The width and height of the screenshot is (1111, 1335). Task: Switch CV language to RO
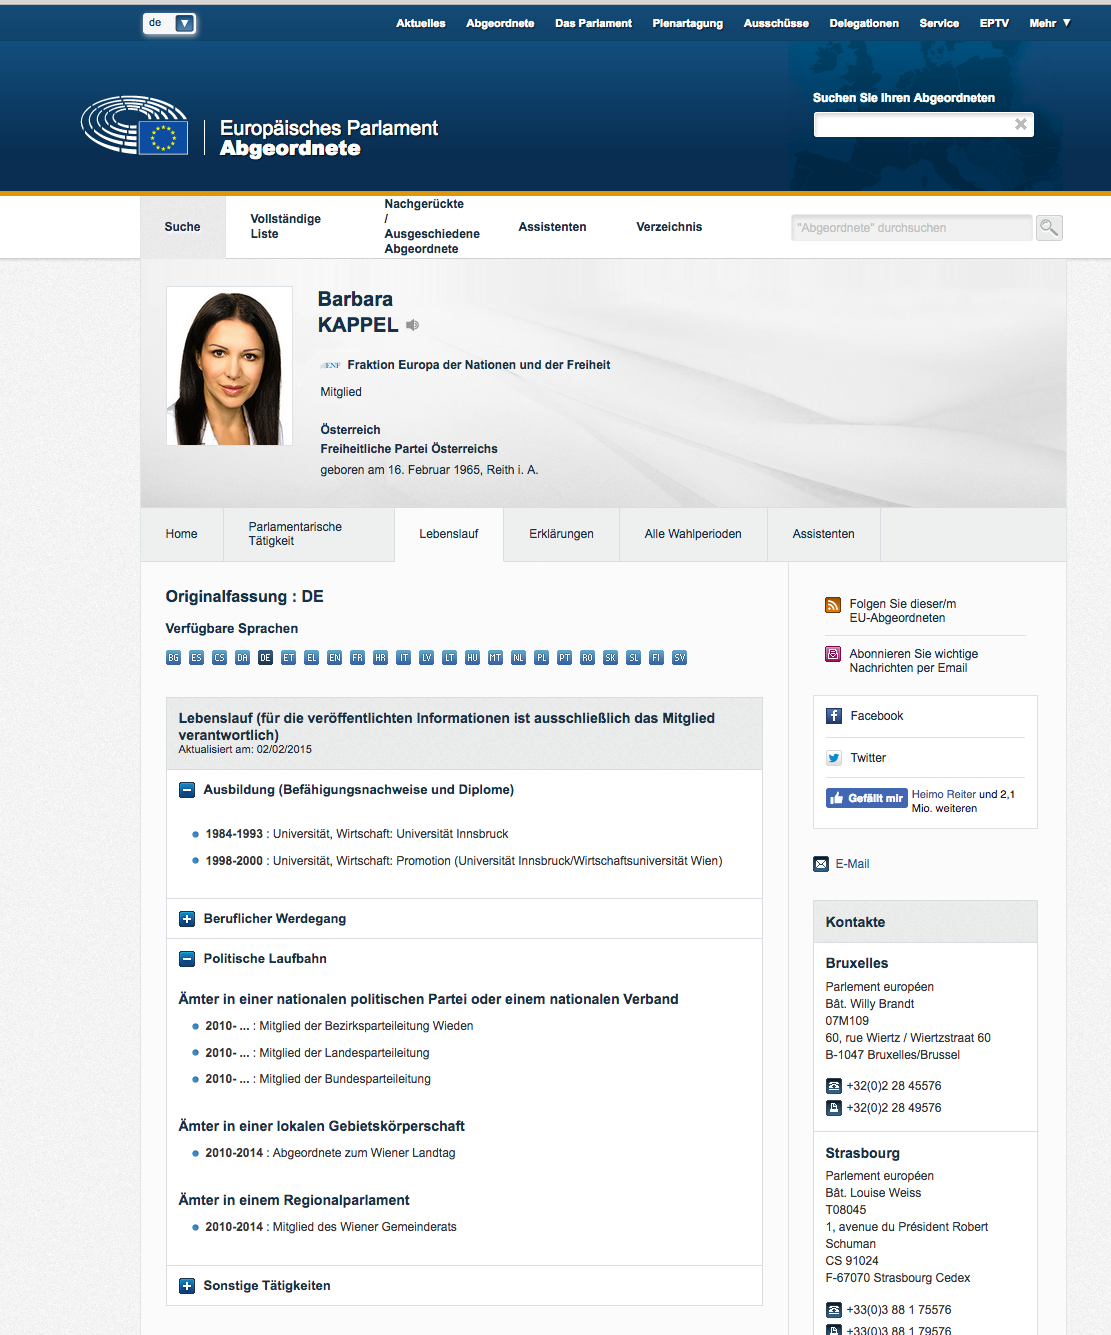(x=588, y=658)
